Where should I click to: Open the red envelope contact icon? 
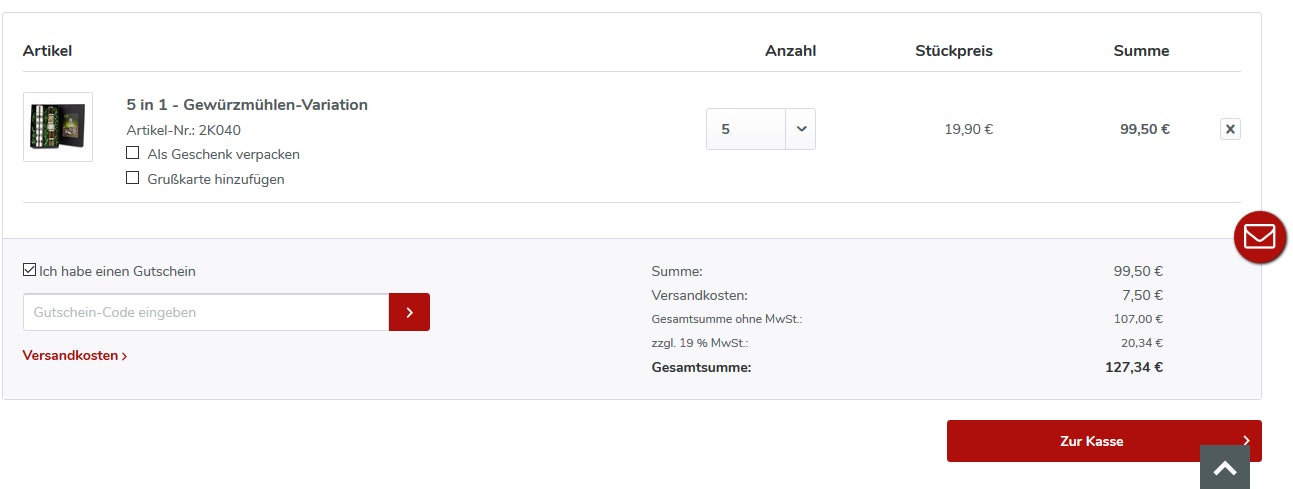1260,237
